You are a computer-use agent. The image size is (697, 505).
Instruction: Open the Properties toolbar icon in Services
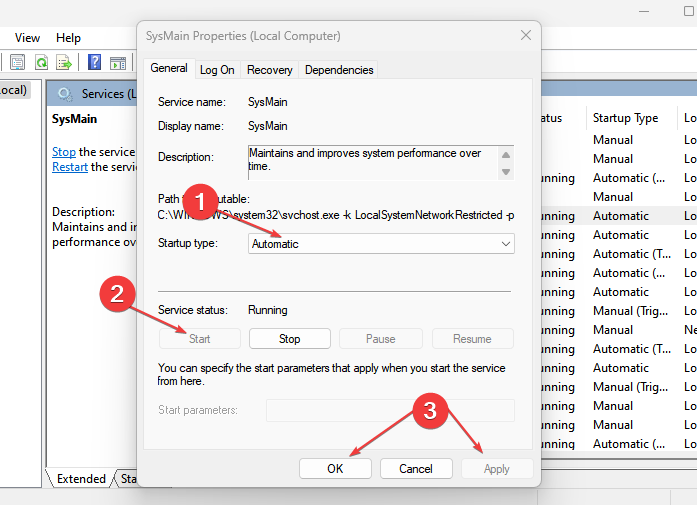click(18, 62)
